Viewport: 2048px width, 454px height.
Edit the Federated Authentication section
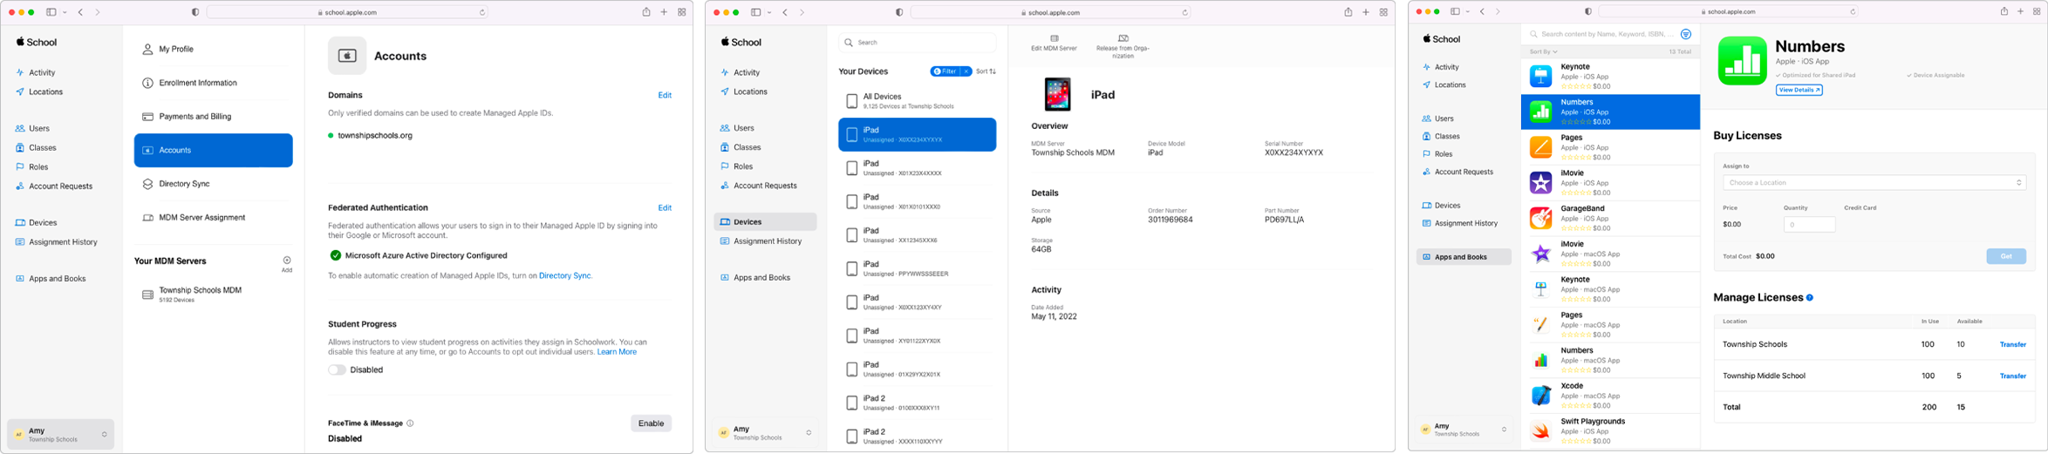(x=665, y=208)
